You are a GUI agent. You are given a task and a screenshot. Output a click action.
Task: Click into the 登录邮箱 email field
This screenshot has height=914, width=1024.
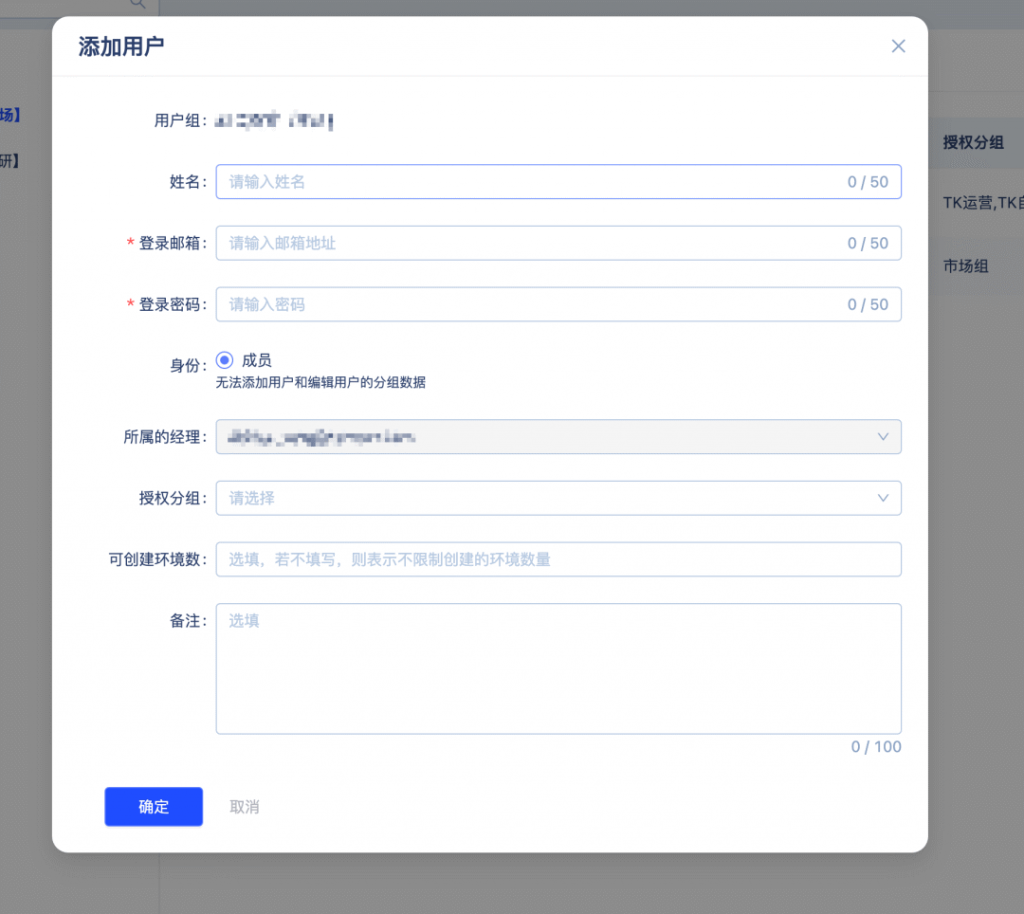coord(530,243)
